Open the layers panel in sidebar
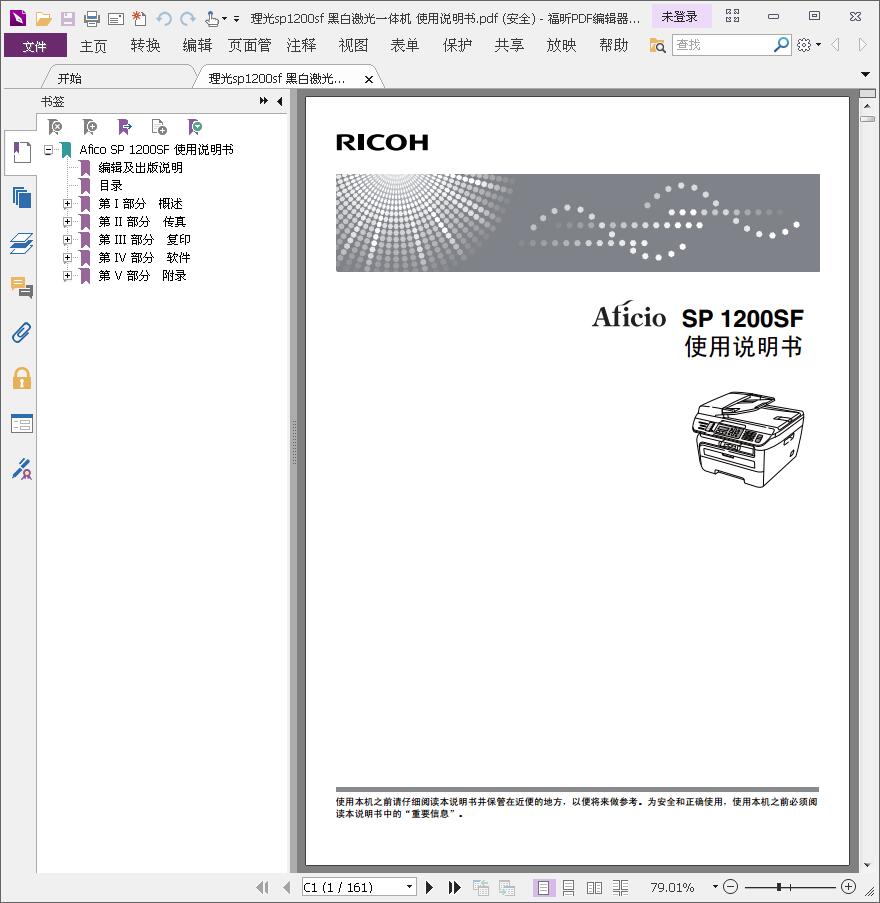880x903 pixels. click(22, 243)
